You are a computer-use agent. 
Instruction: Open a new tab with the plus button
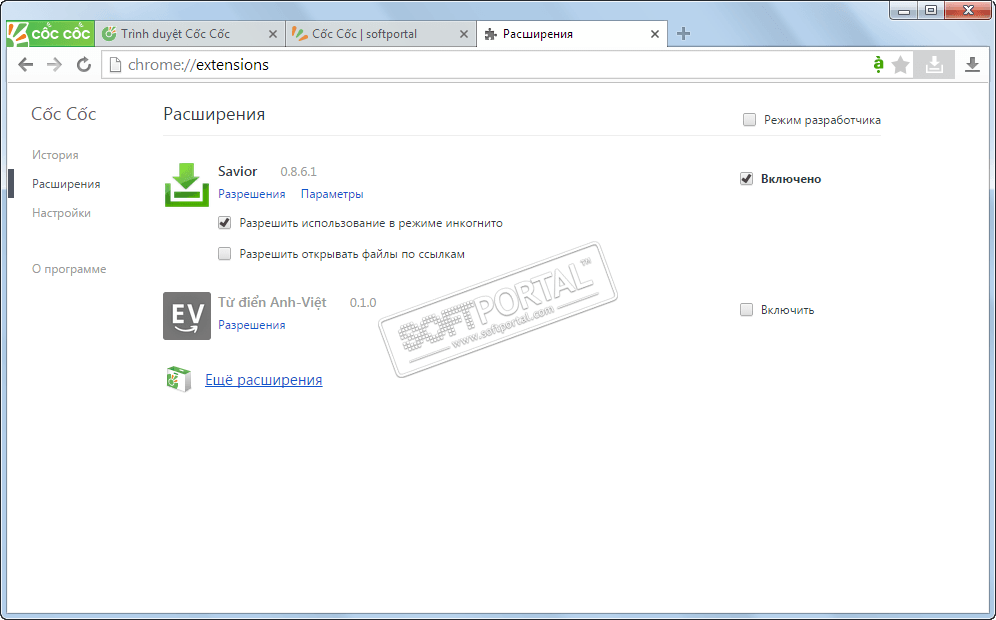click(683, 34)
